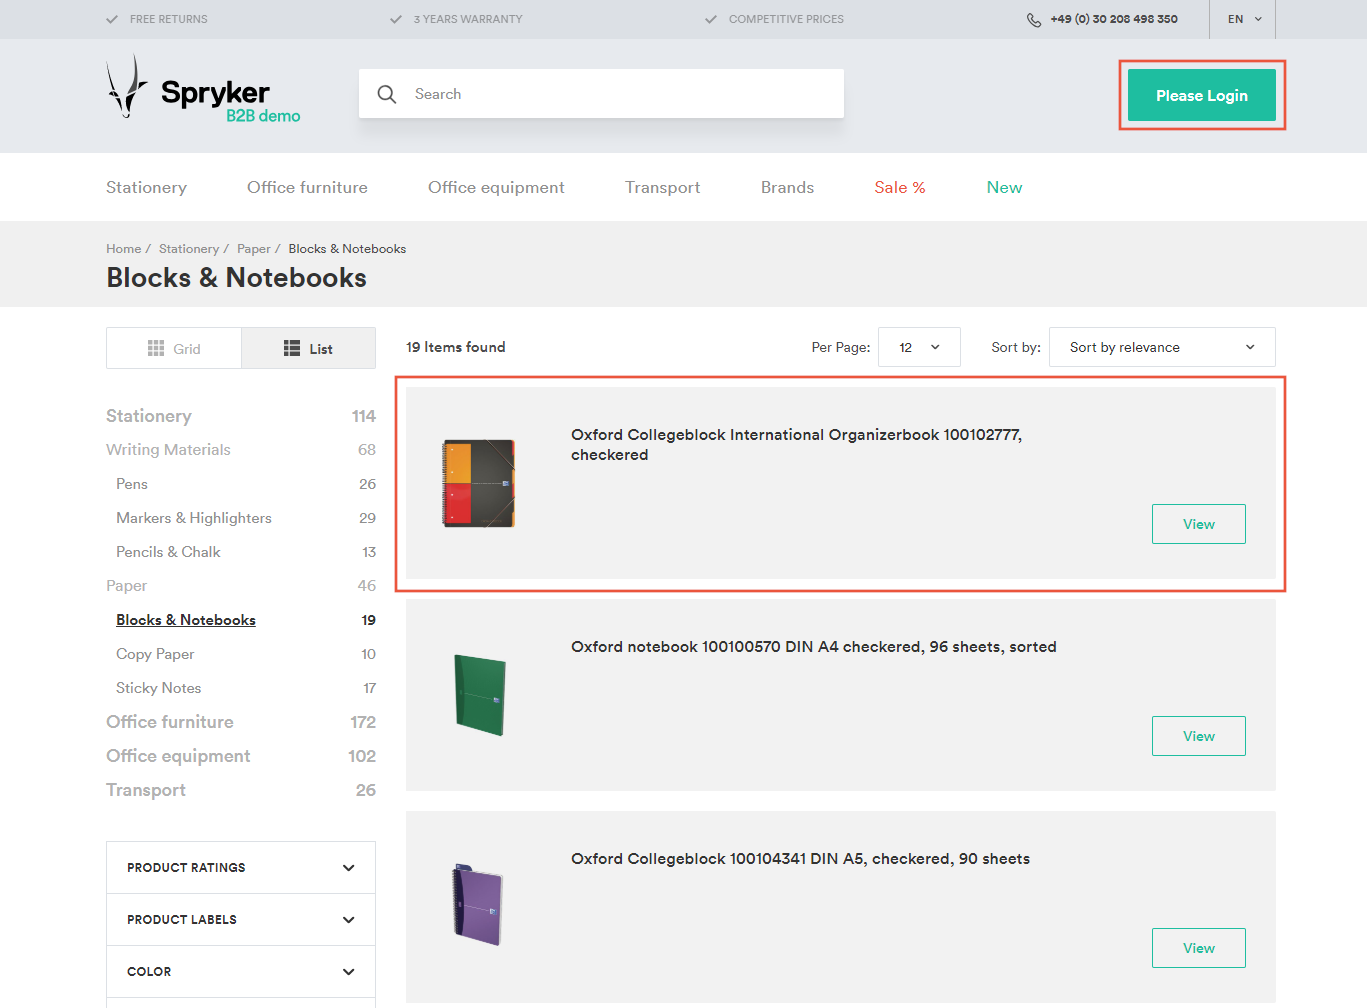Screen dimensions: 1367x1008
Task: Click the 19 Items found text
Action: [x=456, y=347]
